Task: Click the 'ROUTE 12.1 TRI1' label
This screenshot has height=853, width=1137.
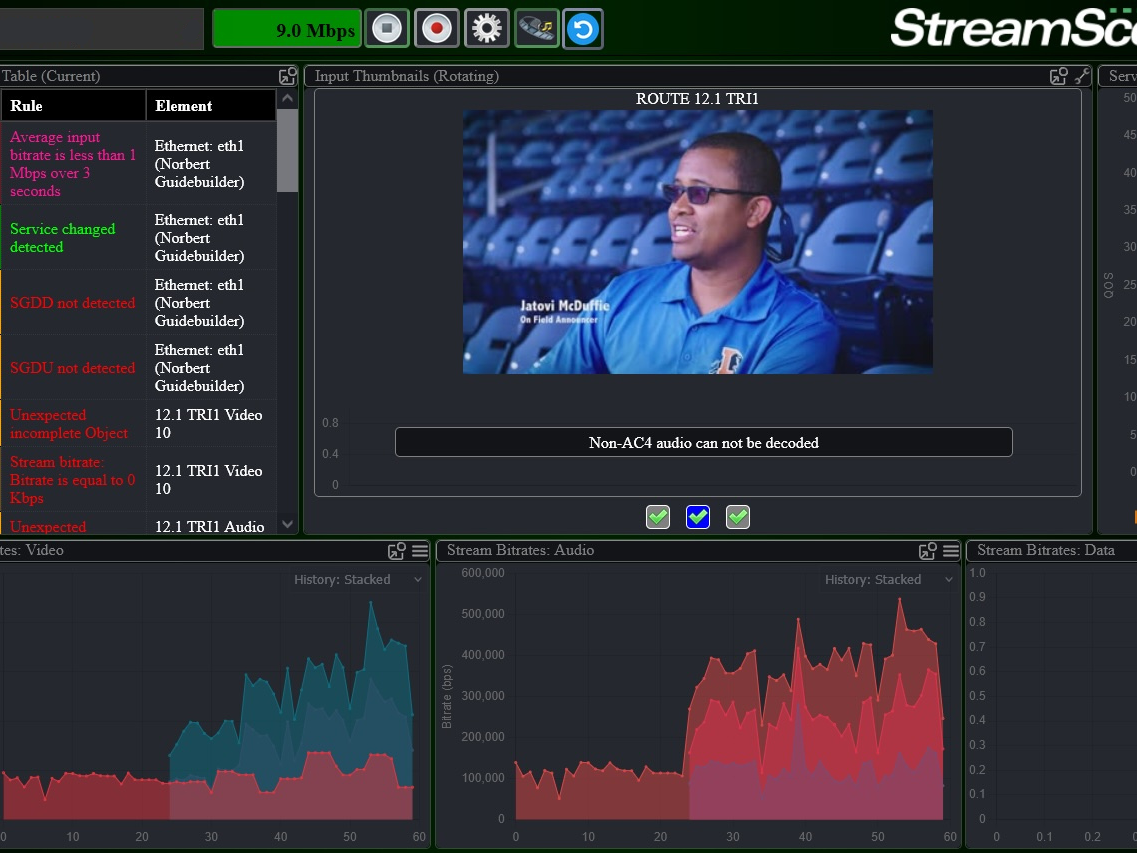Action: pos(698,99)
